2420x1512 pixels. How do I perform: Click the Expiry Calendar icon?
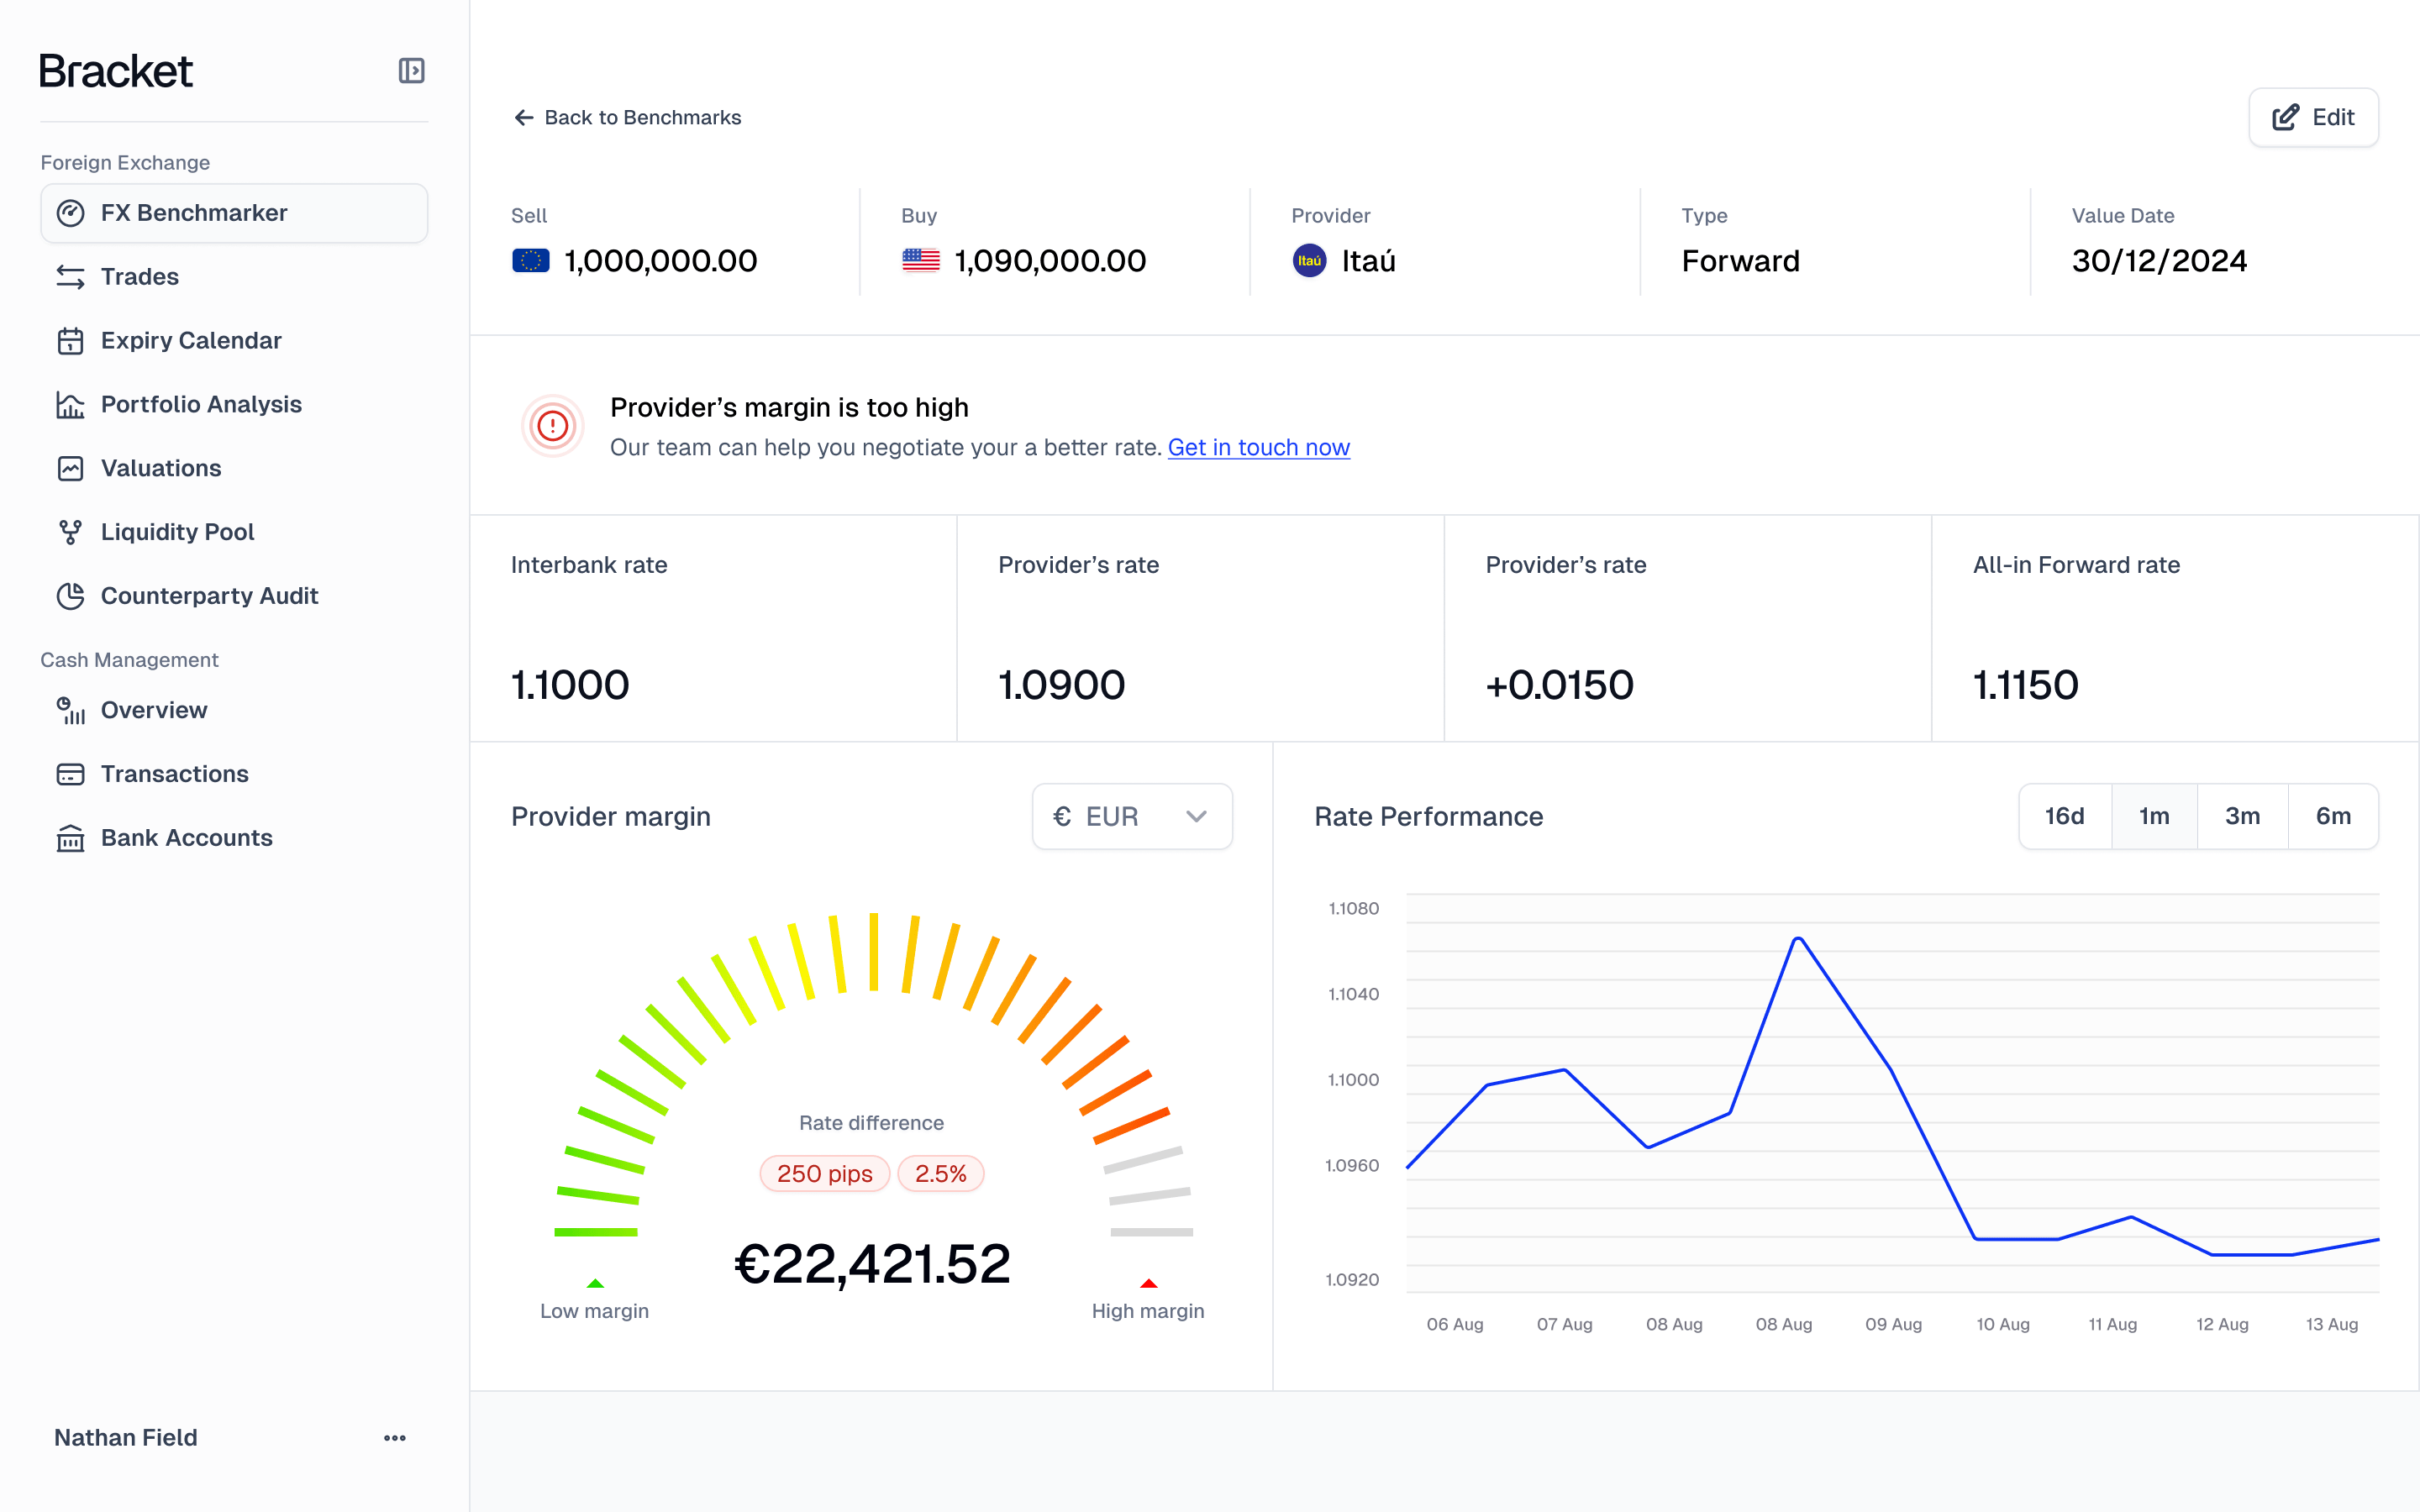click(x=70, y=341)
